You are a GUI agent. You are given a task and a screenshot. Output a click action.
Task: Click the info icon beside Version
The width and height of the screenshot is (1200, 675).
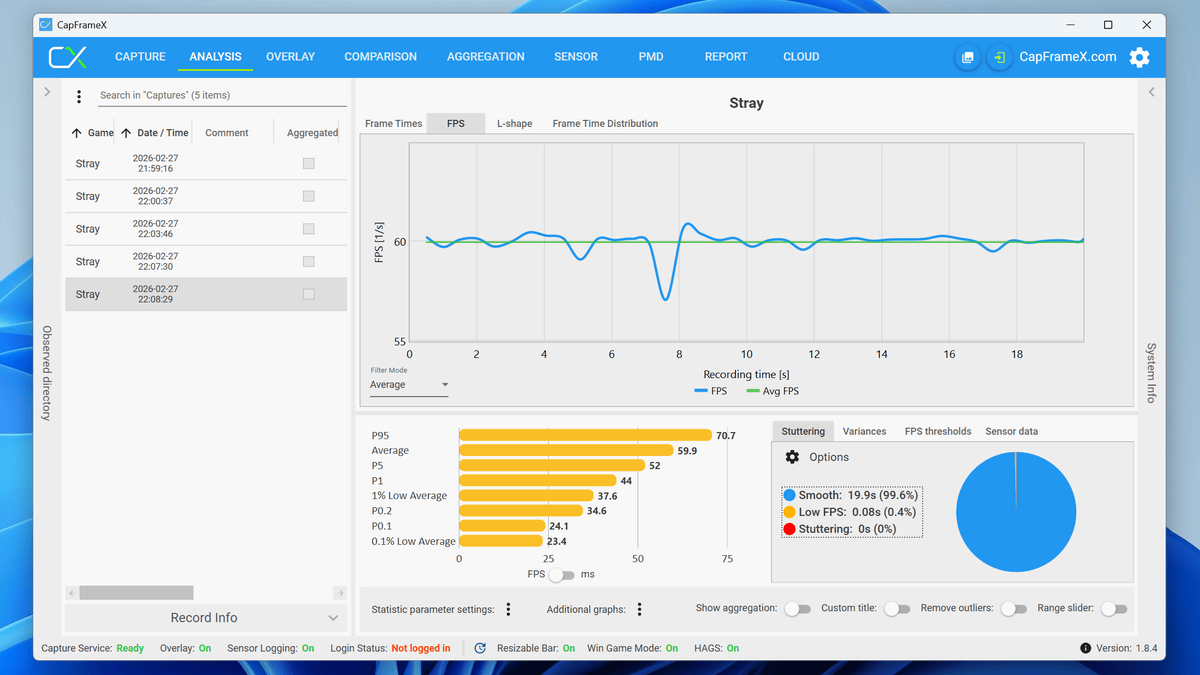(x=1085, y=648)
